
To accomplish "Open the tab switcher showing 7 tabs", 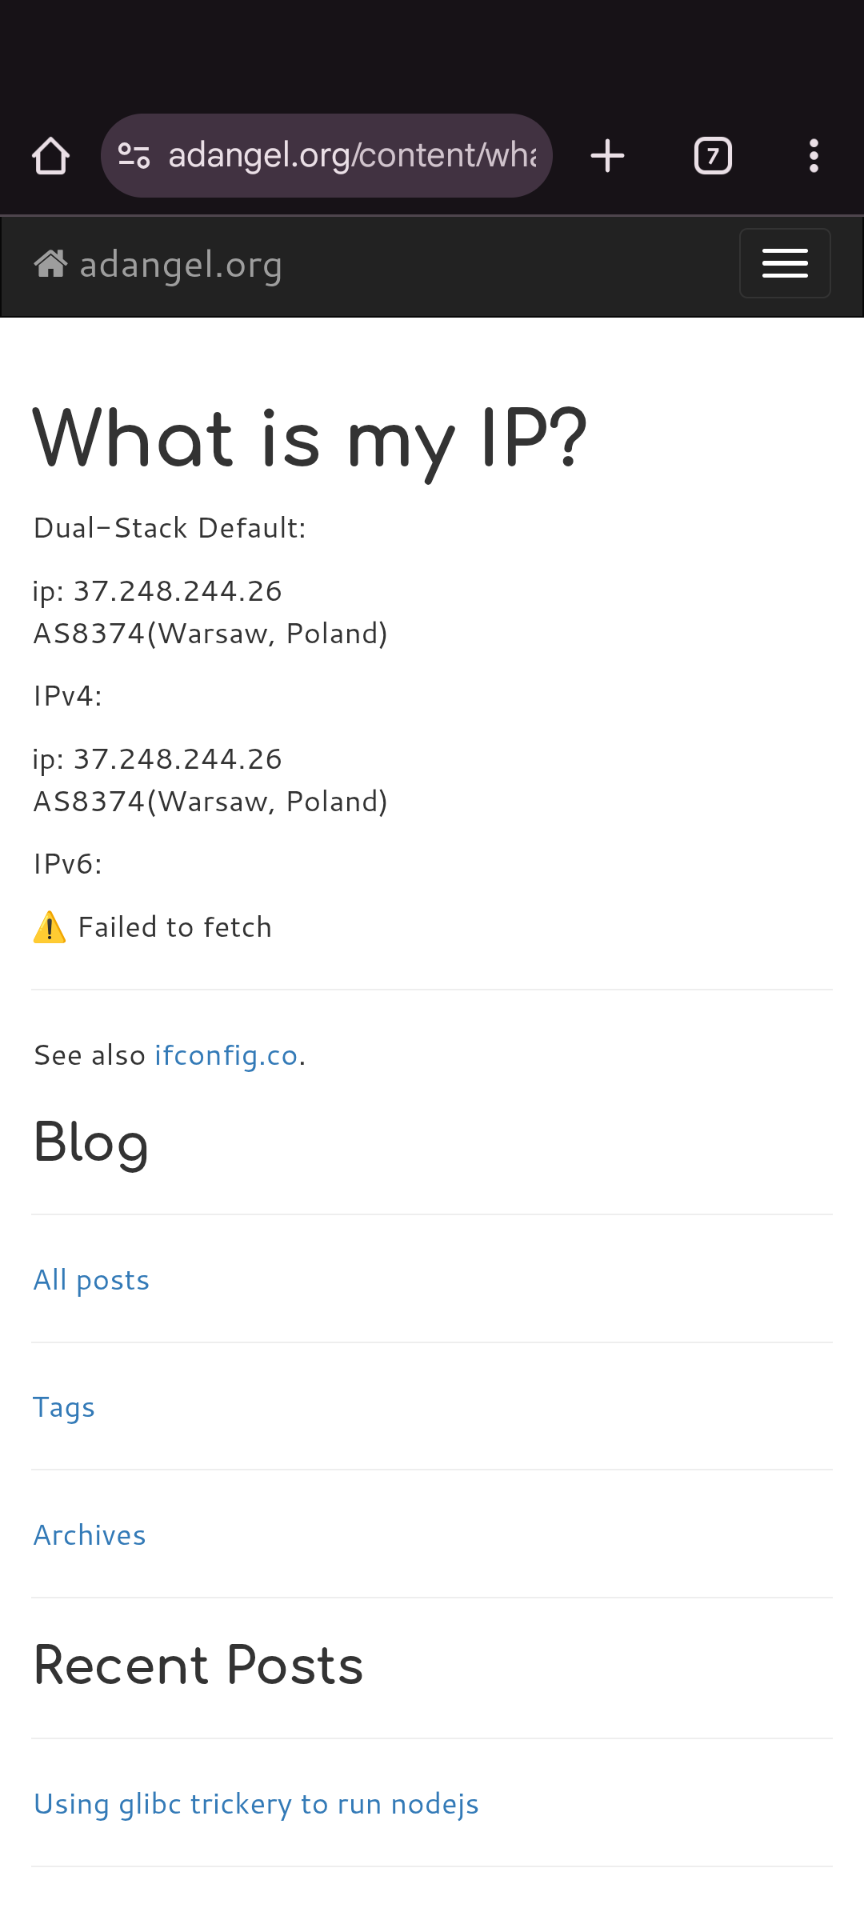I will pos(713,156).
